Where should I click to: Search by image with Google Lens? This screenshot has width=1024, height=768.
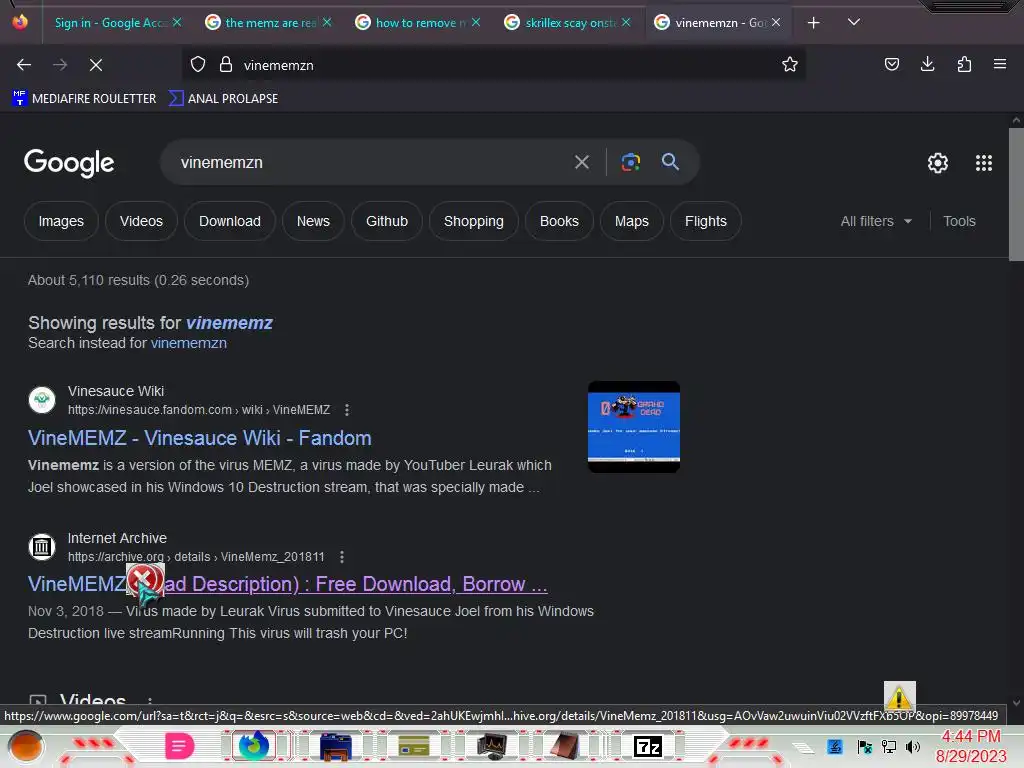point(630,162)
